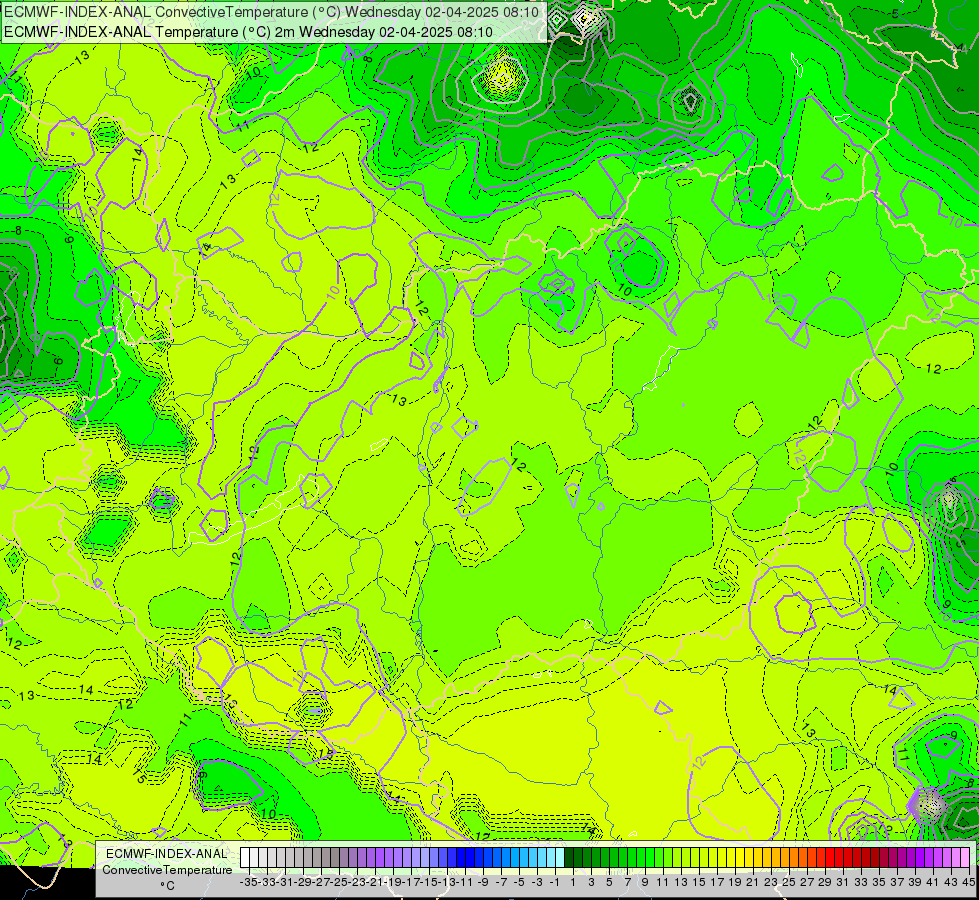Click legend scale value 23
The height and width of the screenshot is (900, 979).
click(x=771, y=882)
